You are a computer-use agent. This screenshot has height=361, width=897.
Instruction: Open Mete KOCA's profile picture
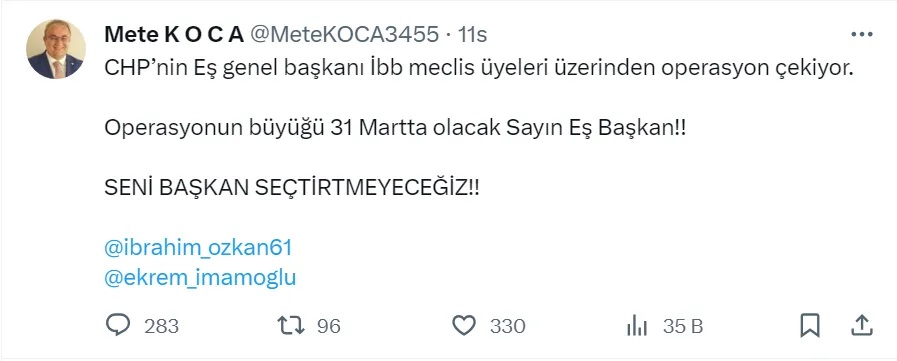point(55,49)
